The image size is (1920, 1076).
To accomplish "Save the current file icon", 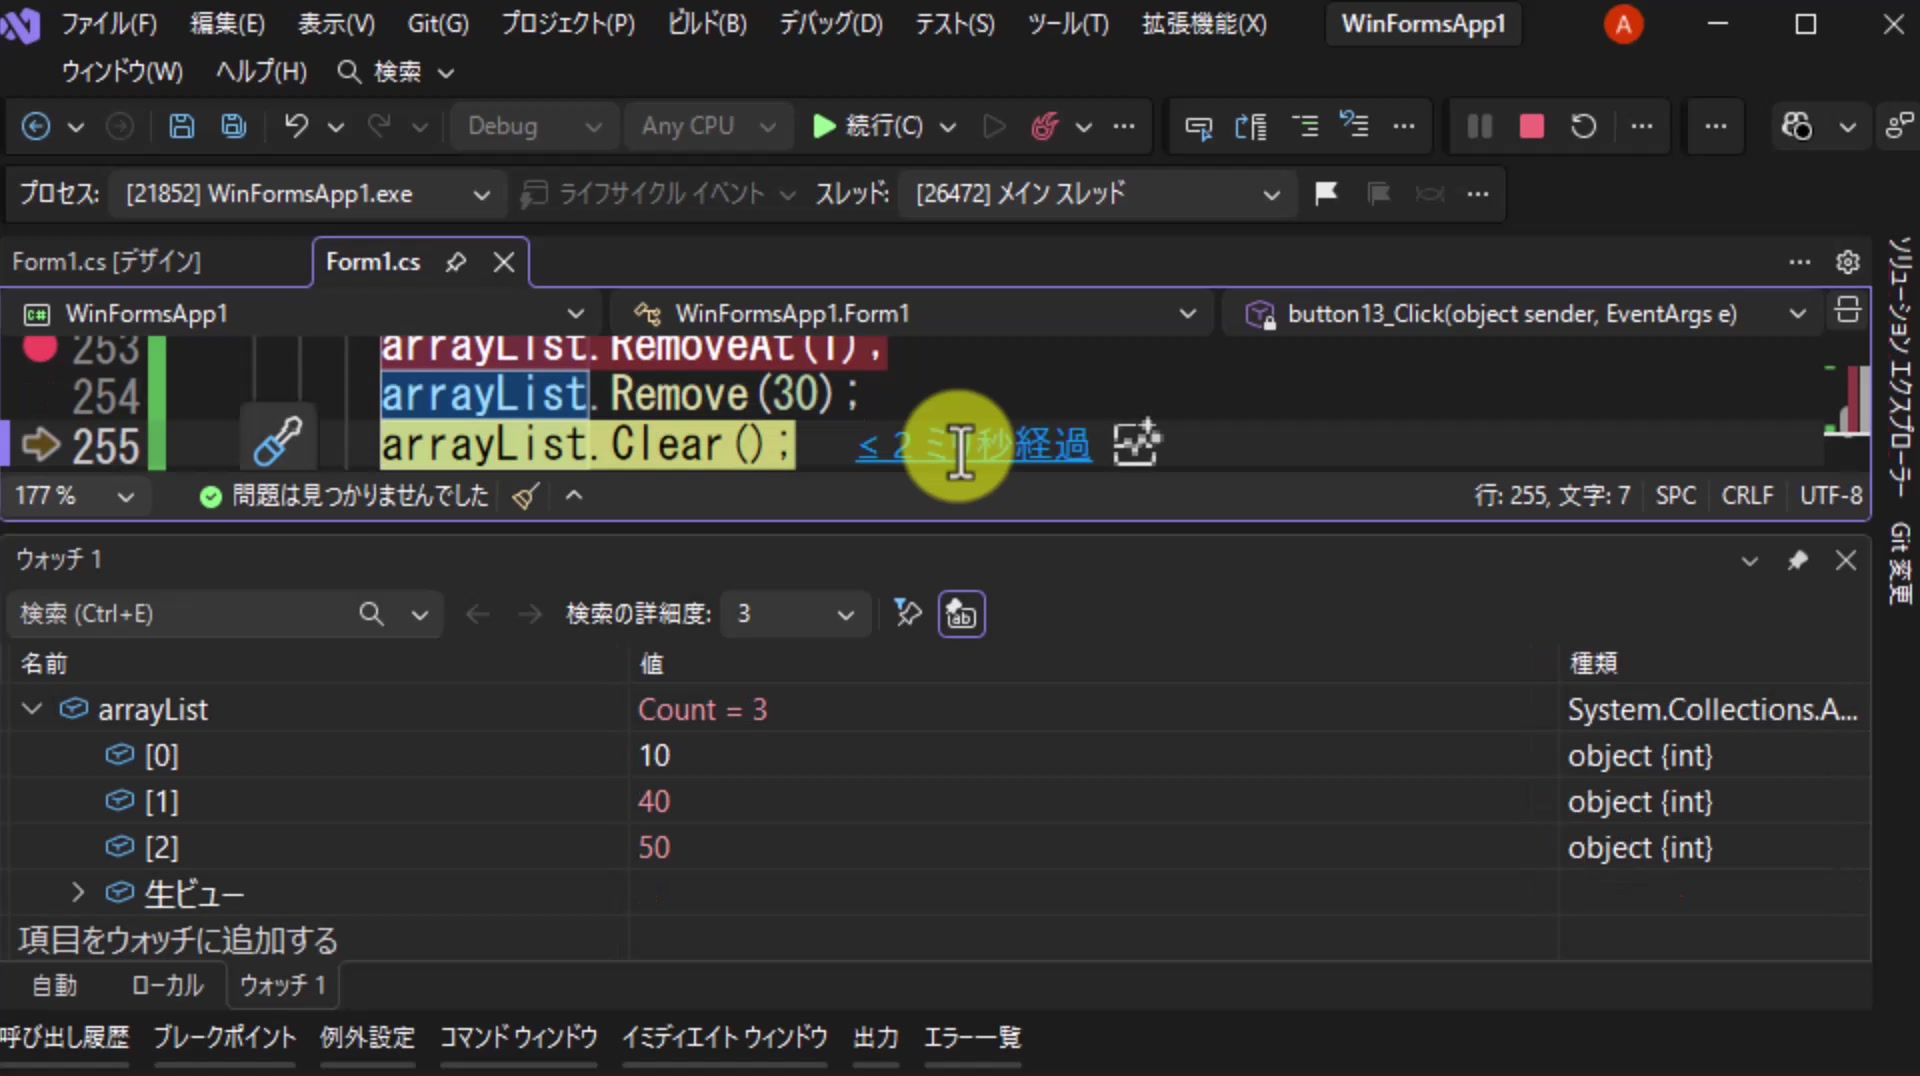I will pos(181,126).
